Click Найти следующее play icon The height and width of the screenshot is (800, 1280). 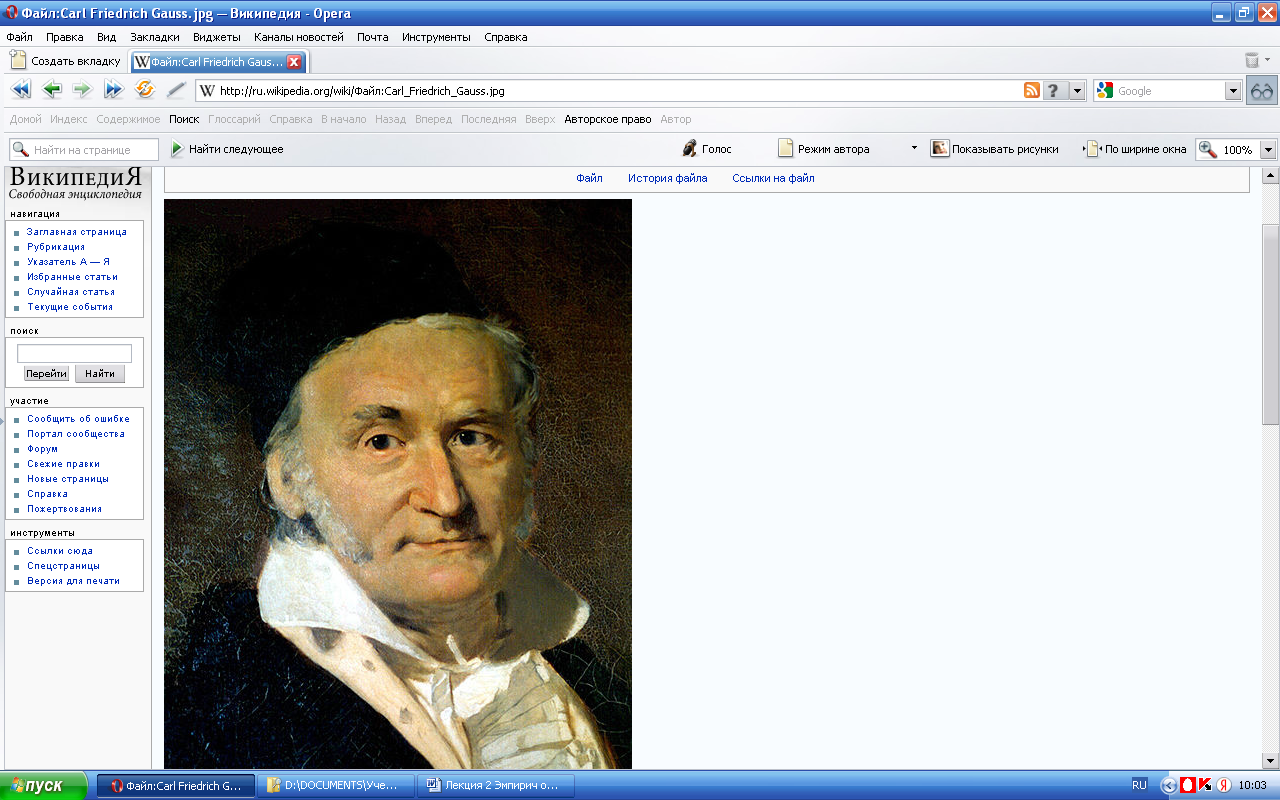pos(177,149)
